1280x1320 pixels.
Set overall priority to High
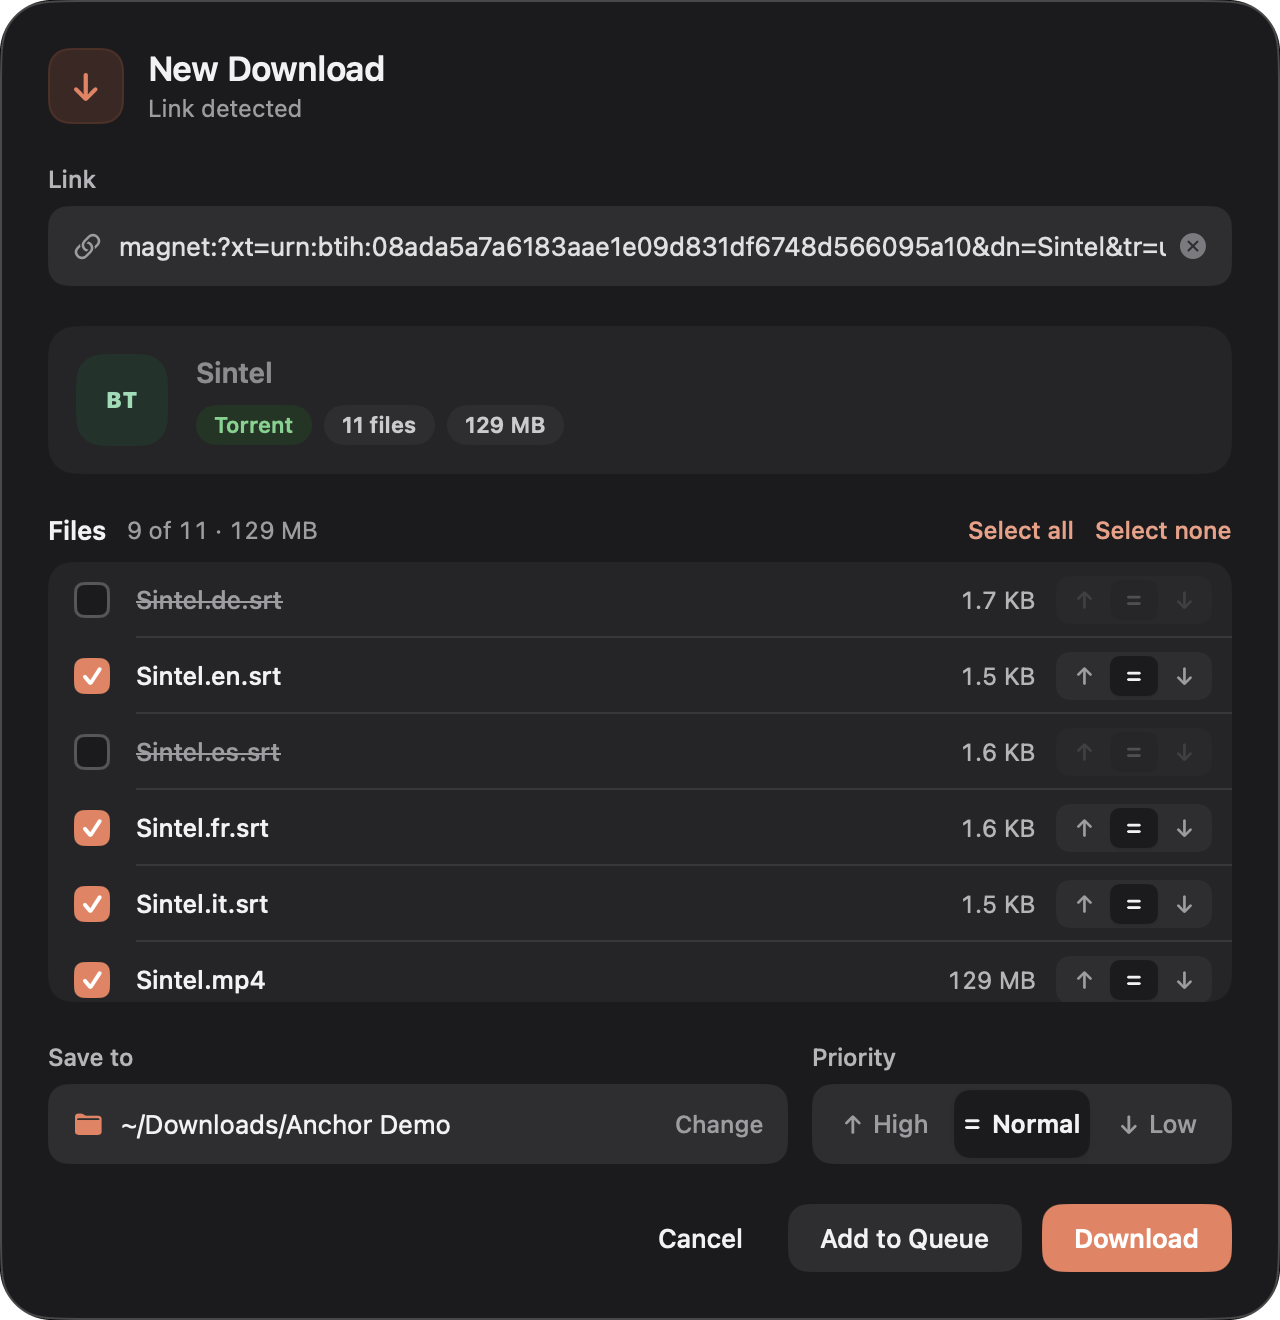tap(886, 1124)
